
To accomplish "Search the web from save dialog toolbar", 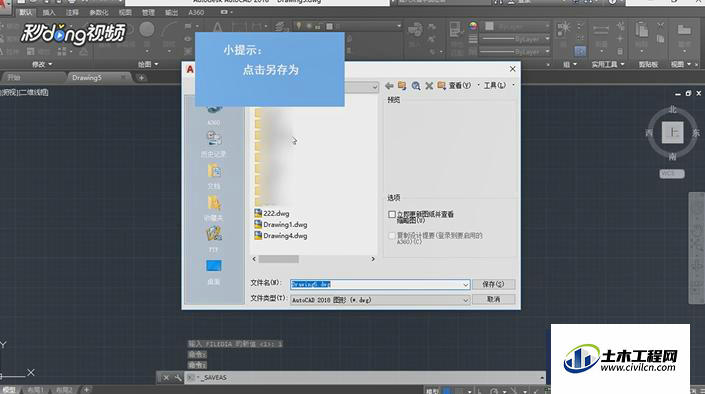I will tap(416, 86).
